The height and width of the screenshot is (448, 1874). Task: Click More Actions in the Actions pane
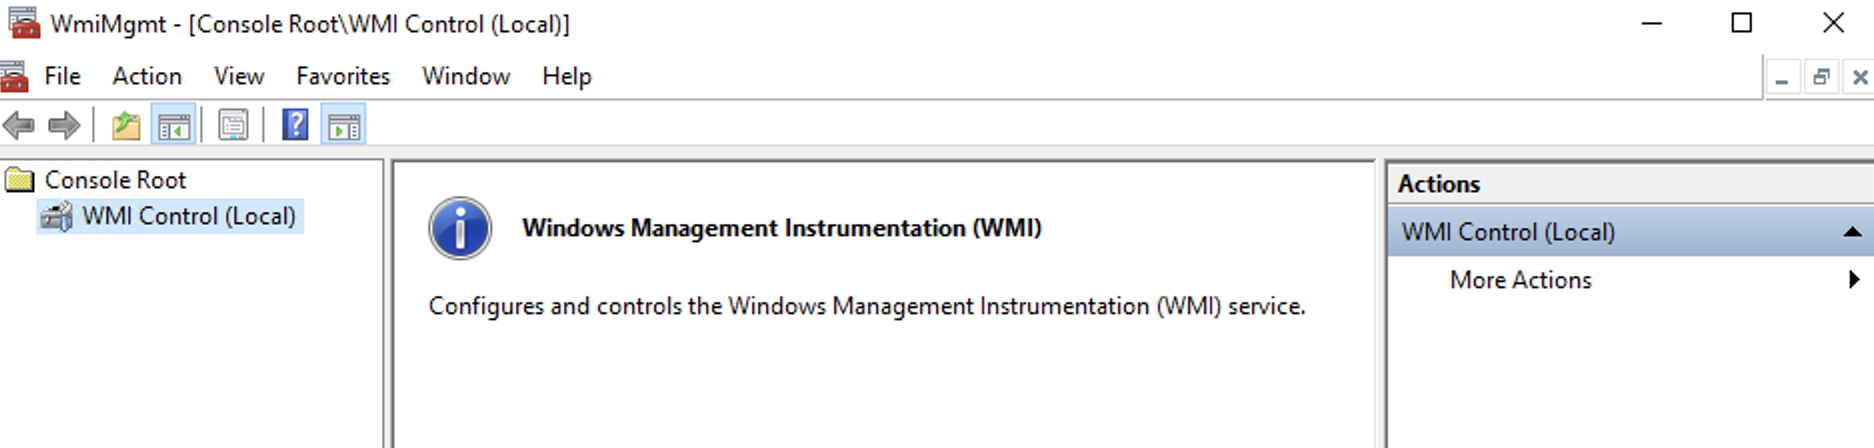coord(1520,280)
